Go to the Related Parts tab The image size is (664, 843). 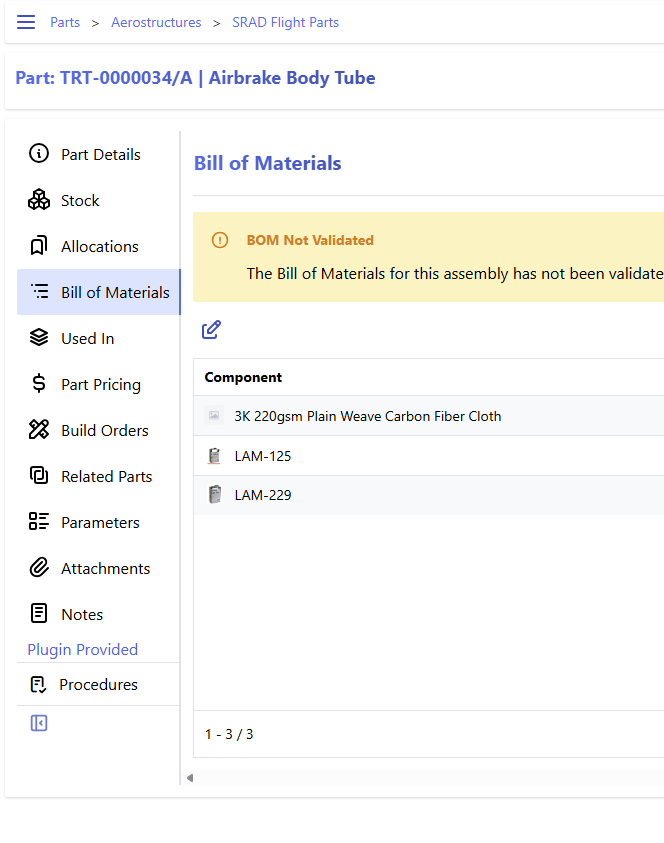pos(98,476)
